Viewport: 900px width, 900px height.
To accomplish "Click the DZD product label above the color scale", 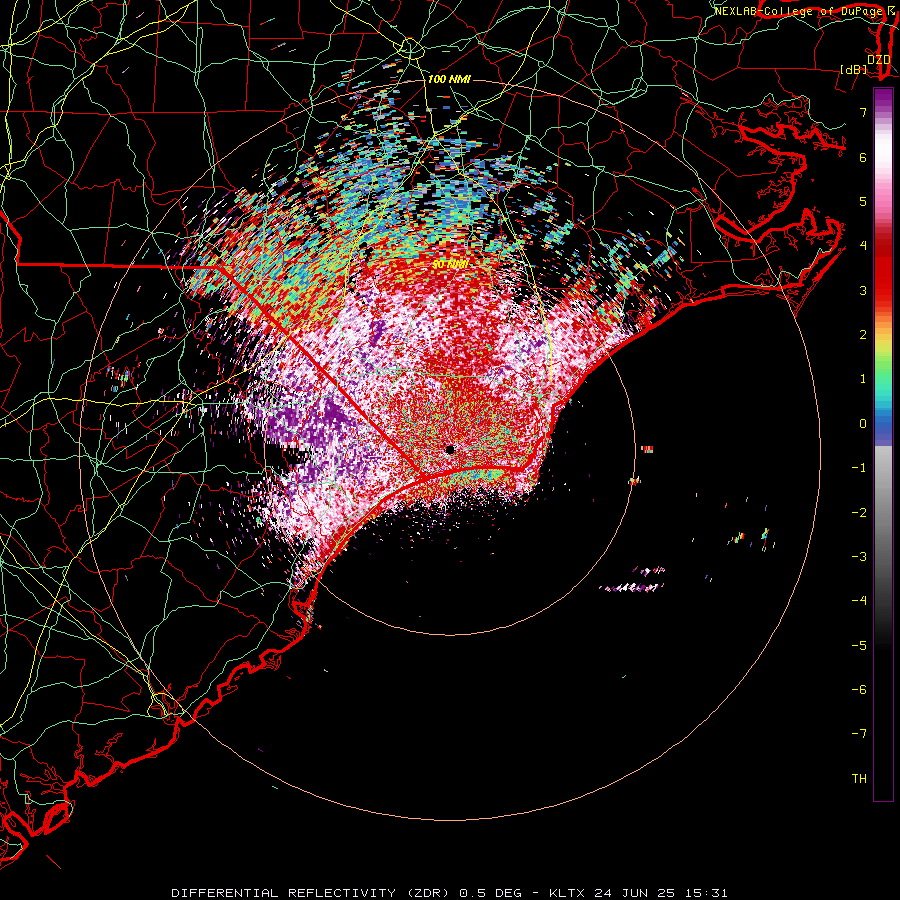I will click(878, 60).
